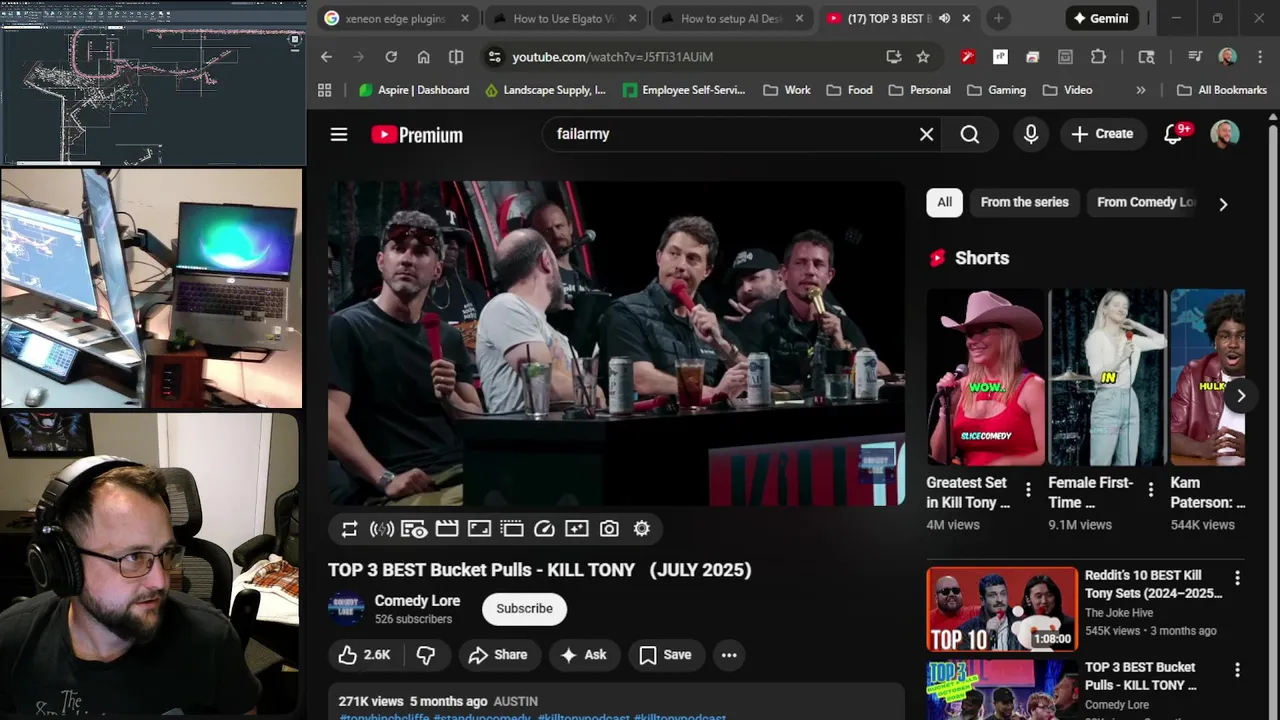Viewport: 1280px width, 720px height.
Task: Reload the YouTube page
Action: 391,57
